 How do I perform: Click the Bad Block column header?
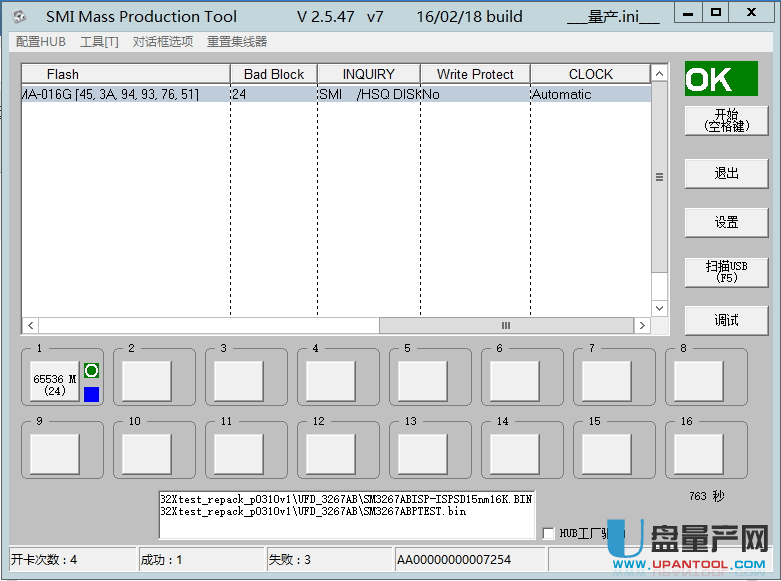tap(274, 74)
